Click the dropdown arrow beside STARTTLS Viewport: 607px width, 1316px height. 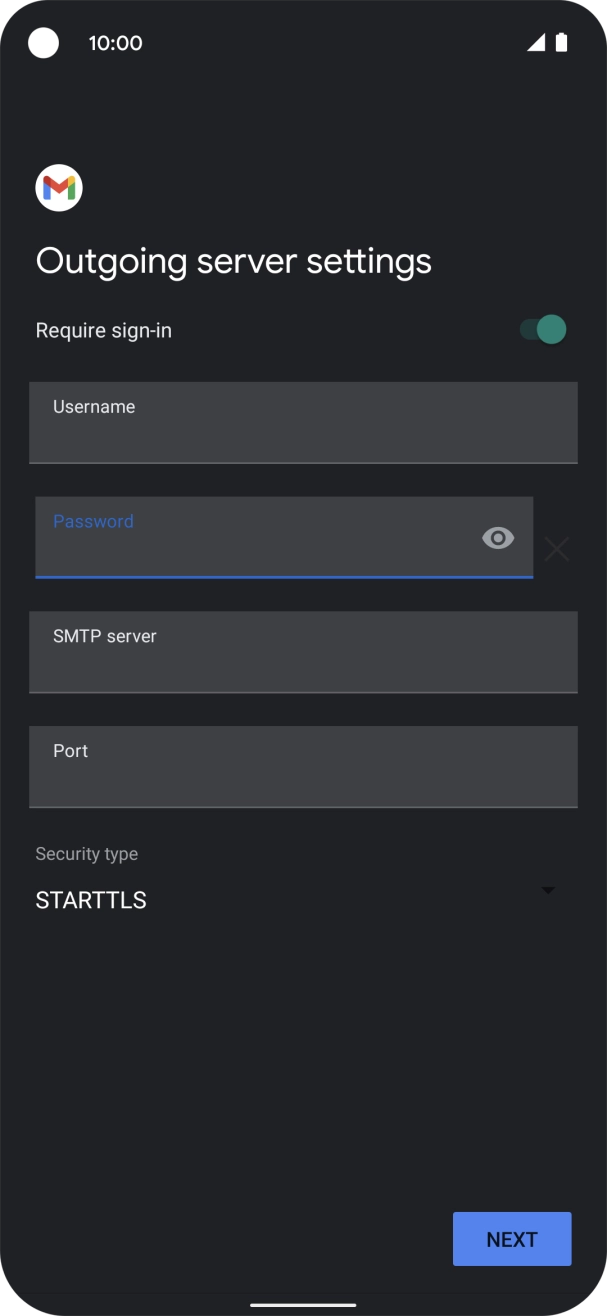(547, 889)
